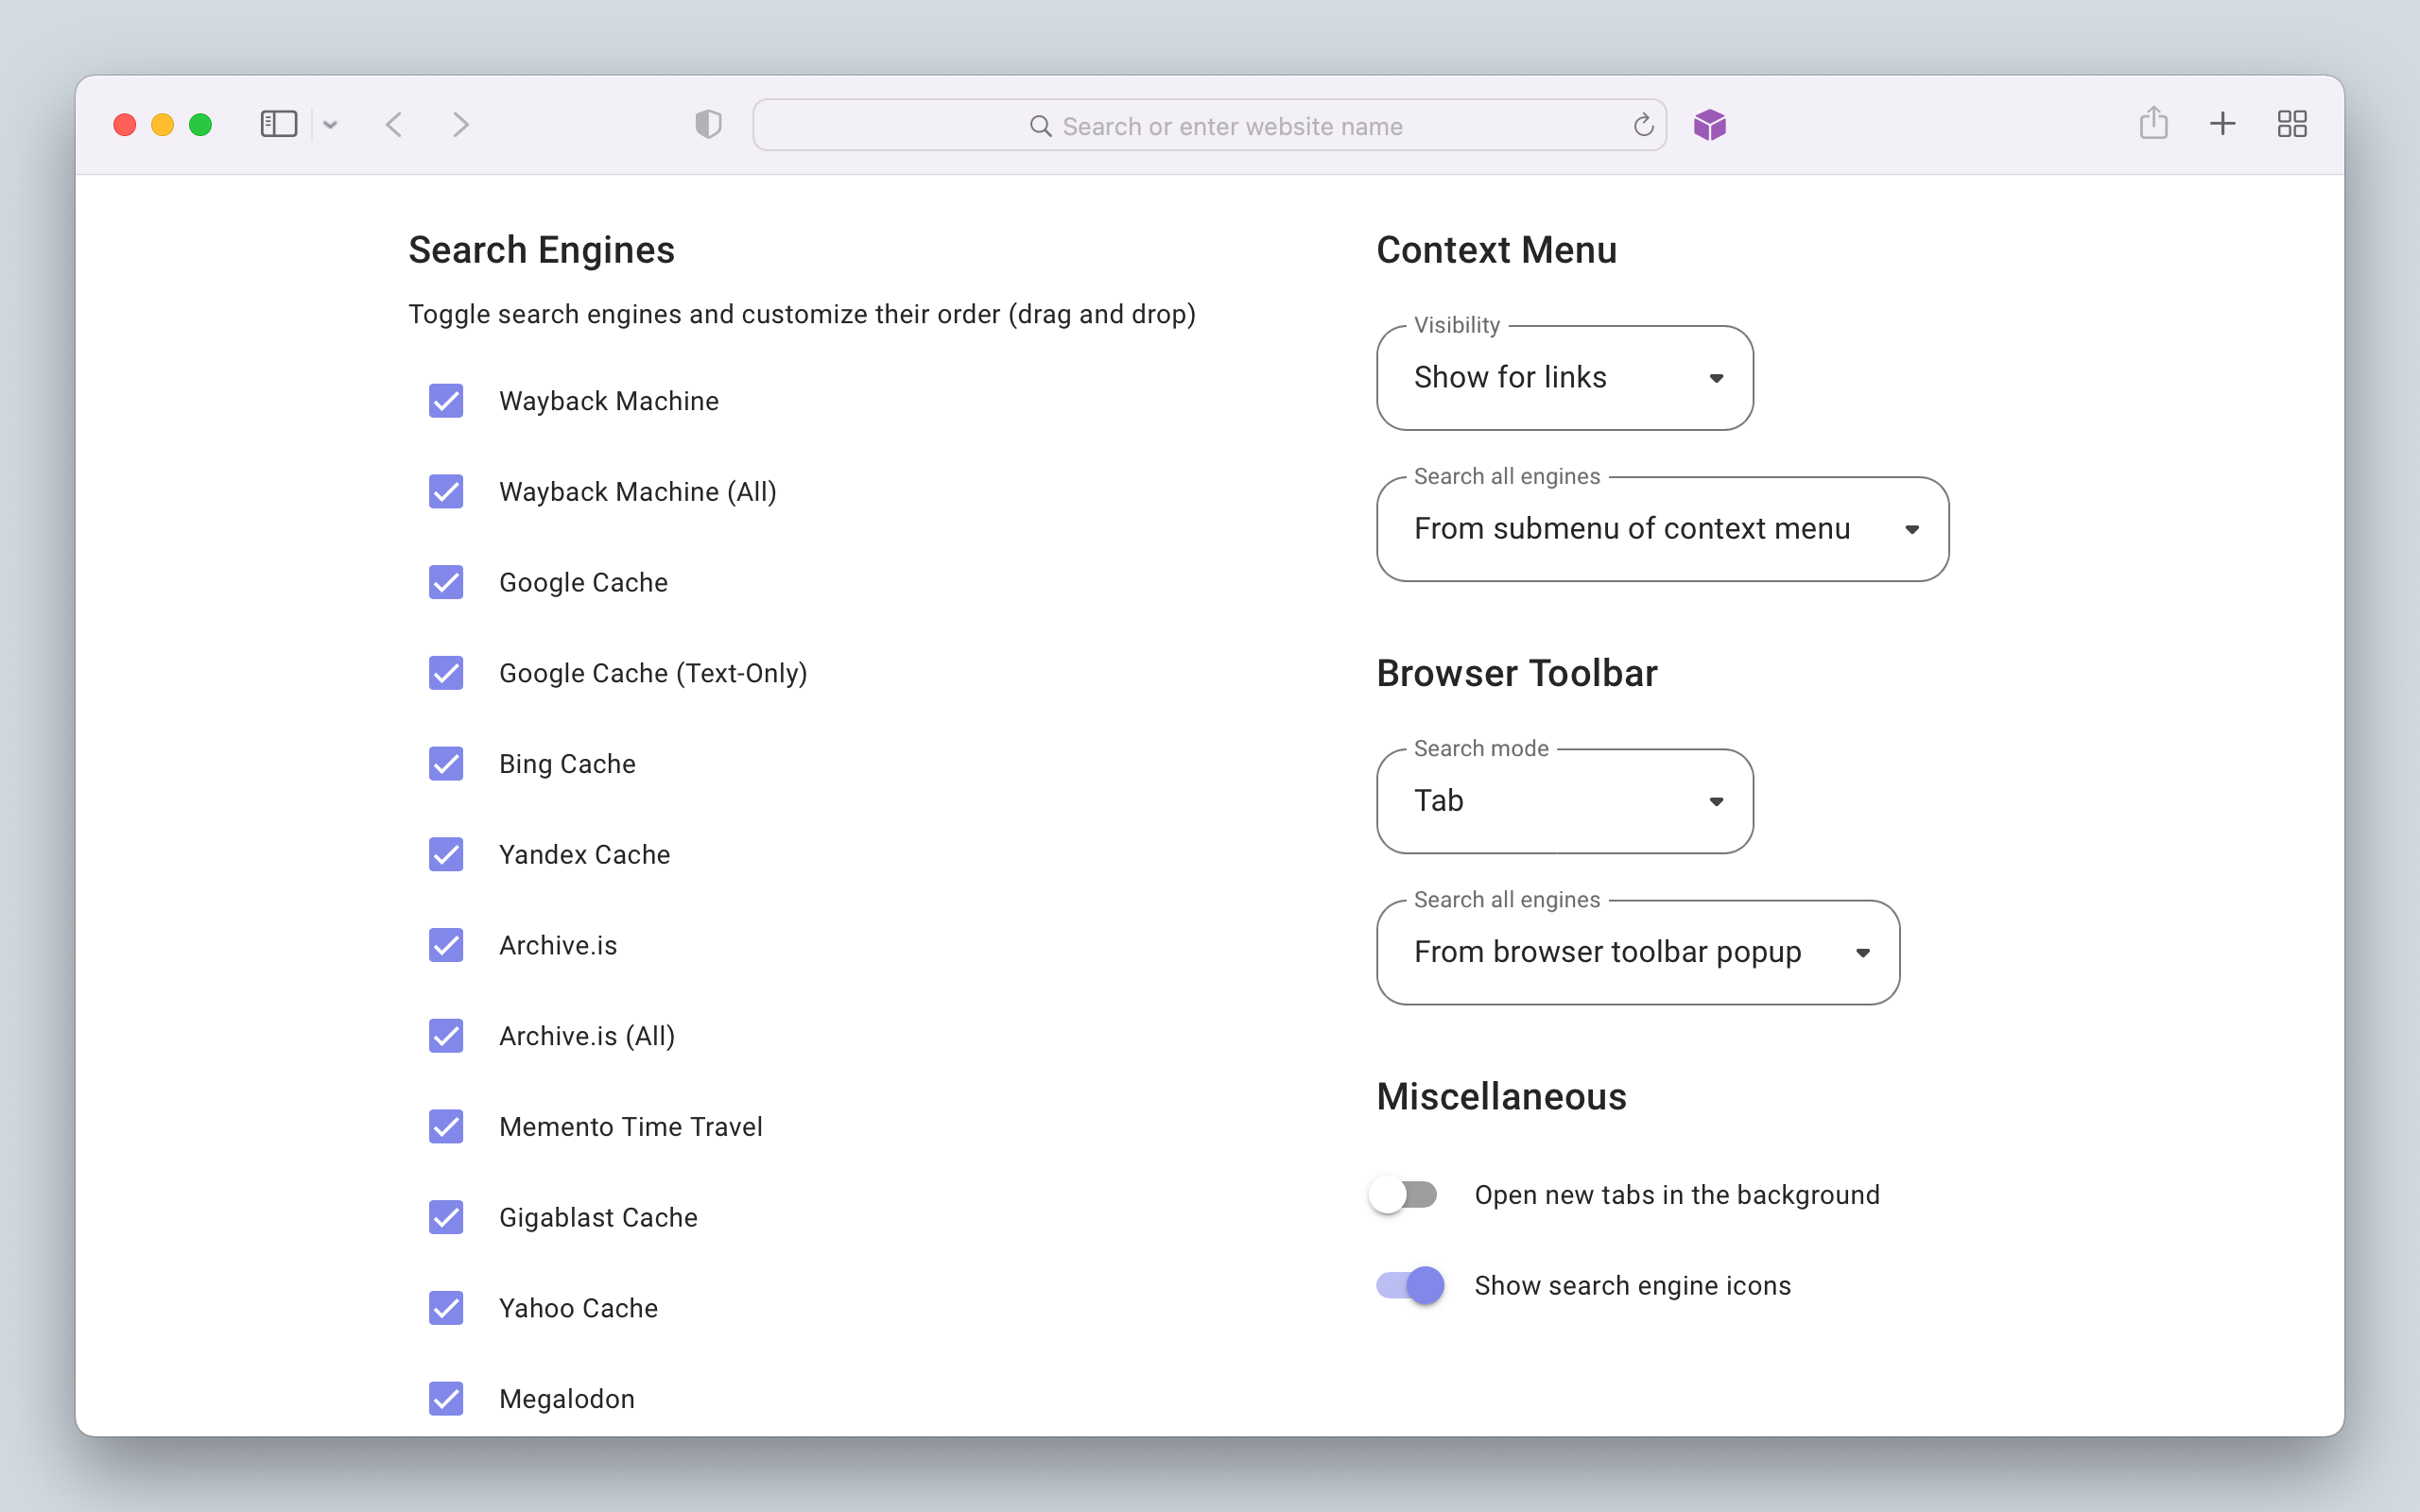This screenshot has height=1512, width=2420.
Task: Disable the Bing Cache checkbox
Action: pos(446,764)
